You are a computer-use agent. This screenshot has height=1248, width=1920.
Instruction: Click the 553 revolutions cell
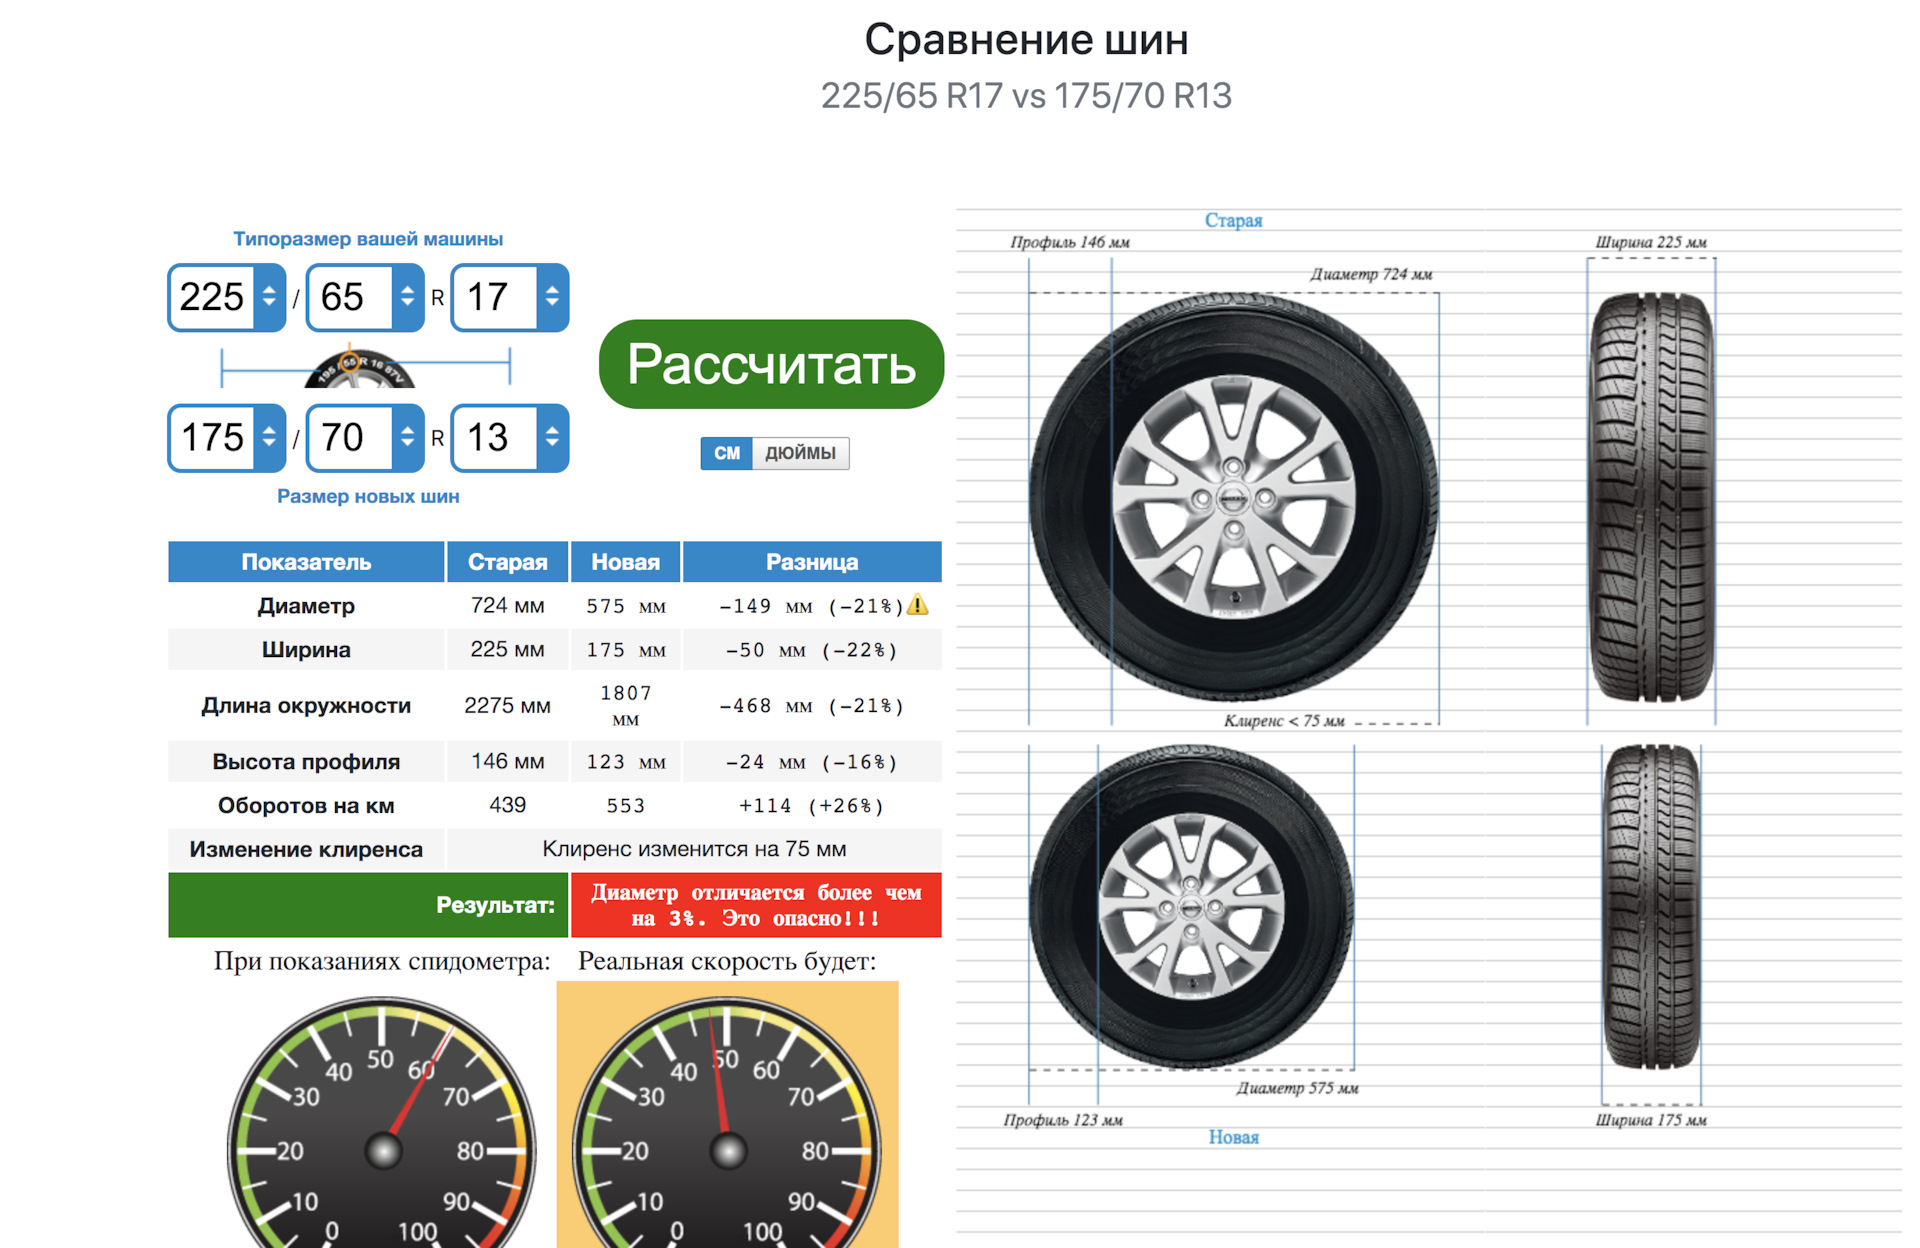click(625, 806)
